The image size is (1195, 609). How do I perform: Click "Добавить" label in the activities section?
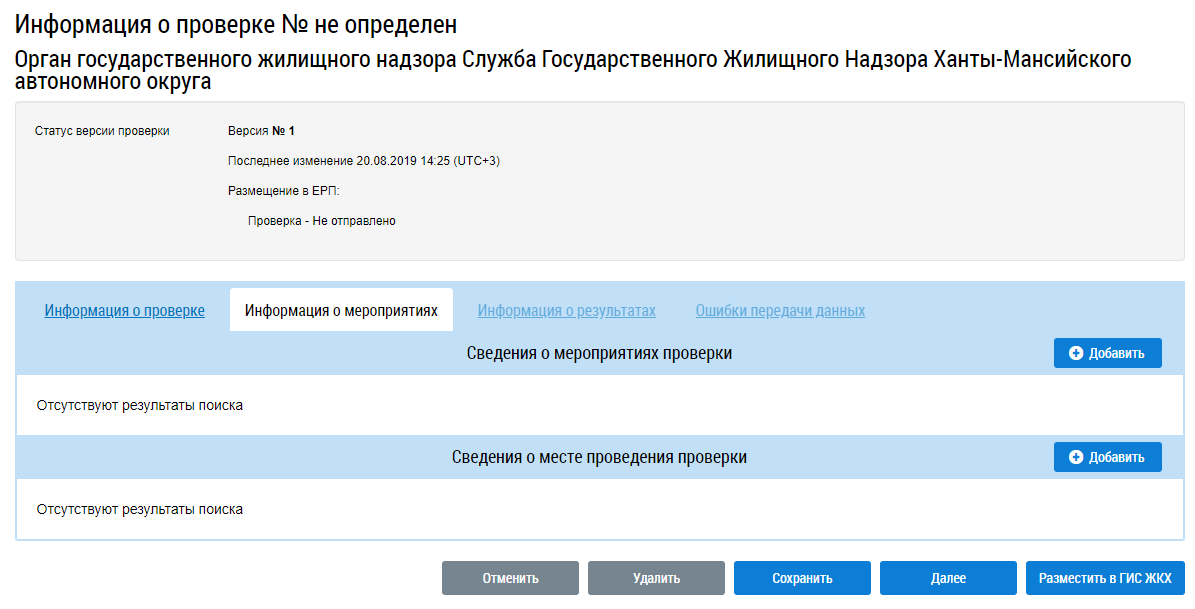coord(1116,354)
